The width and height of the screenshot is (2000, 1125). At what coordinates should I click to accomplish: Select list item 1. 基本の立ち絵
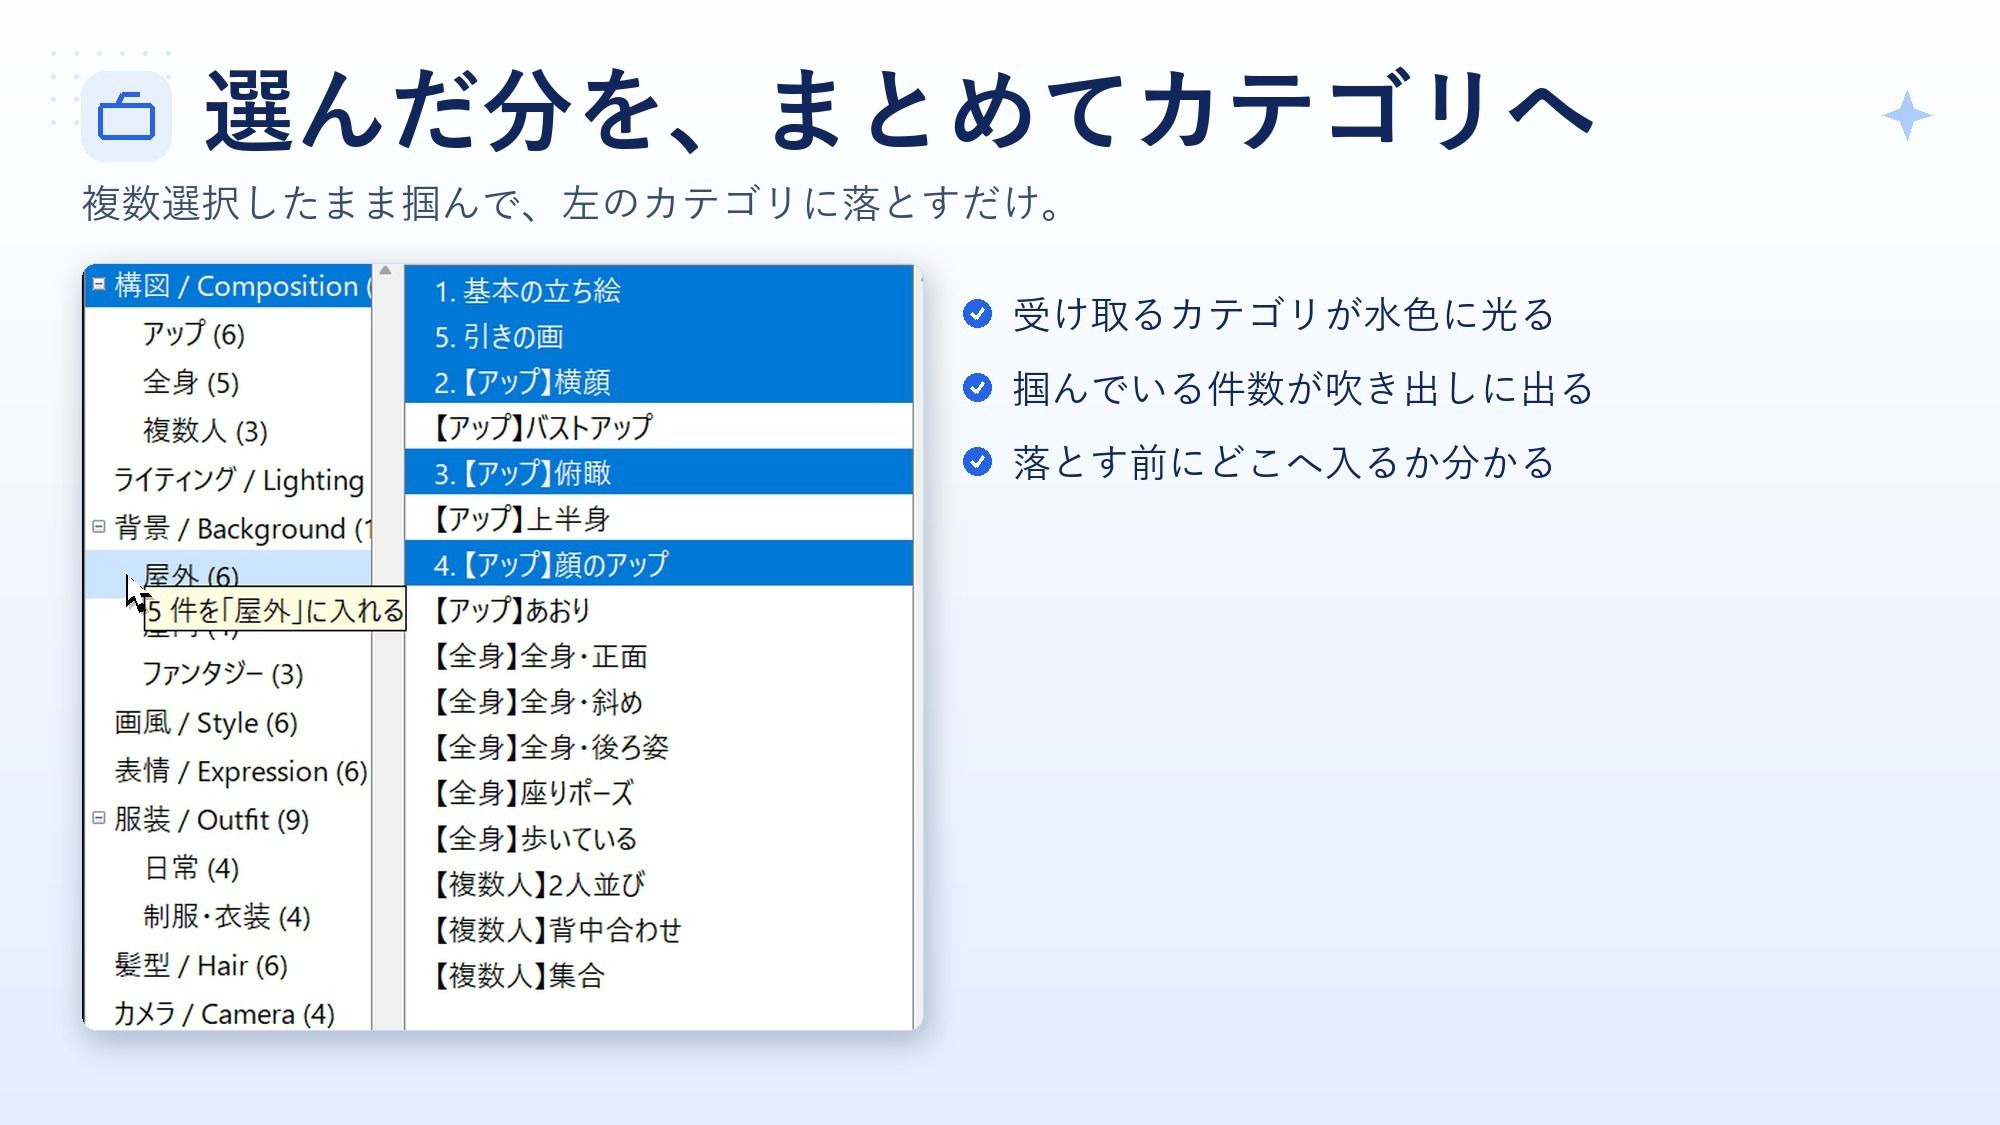pyautogui.click(x=659, y=291)
